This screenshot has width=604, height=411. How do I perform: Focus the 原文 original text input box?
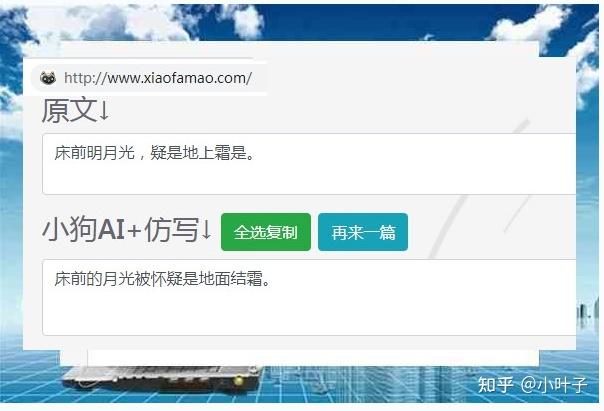(x=309, y=164)
